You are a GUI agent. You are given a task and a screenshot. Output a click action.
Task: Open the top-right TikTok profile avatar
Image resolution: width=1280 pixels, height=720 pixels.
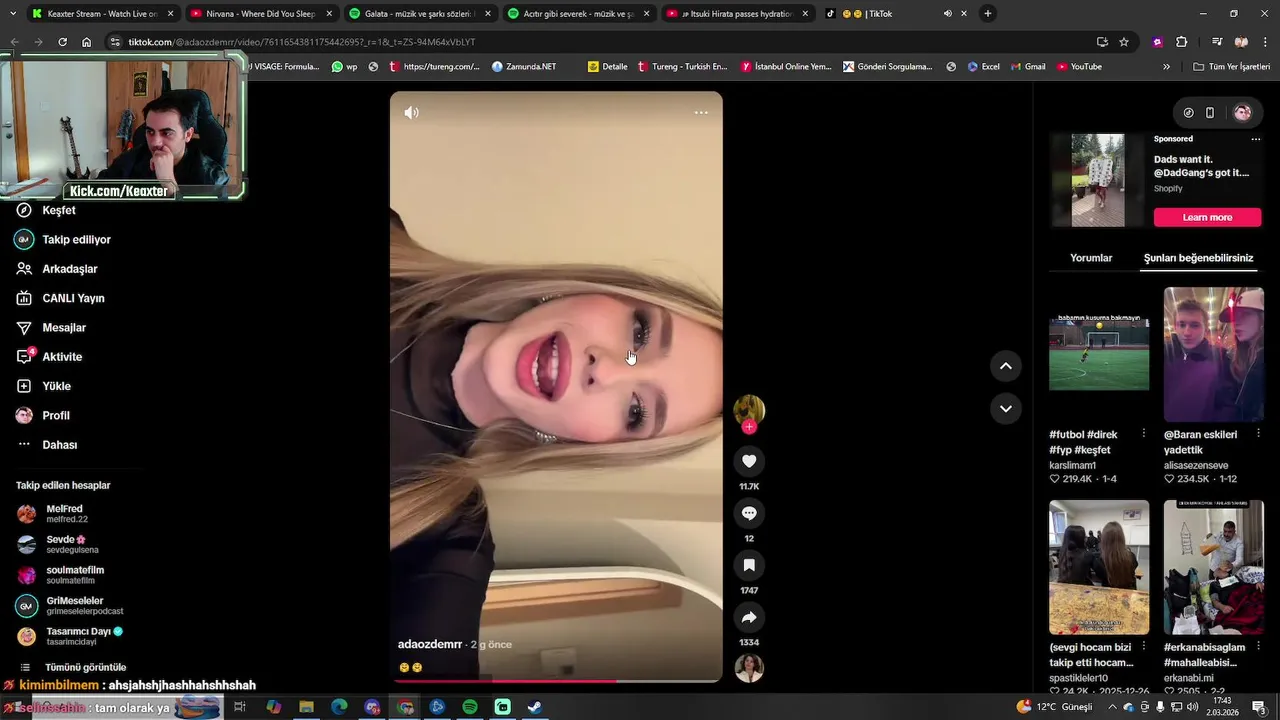(x=1243, y=113)
